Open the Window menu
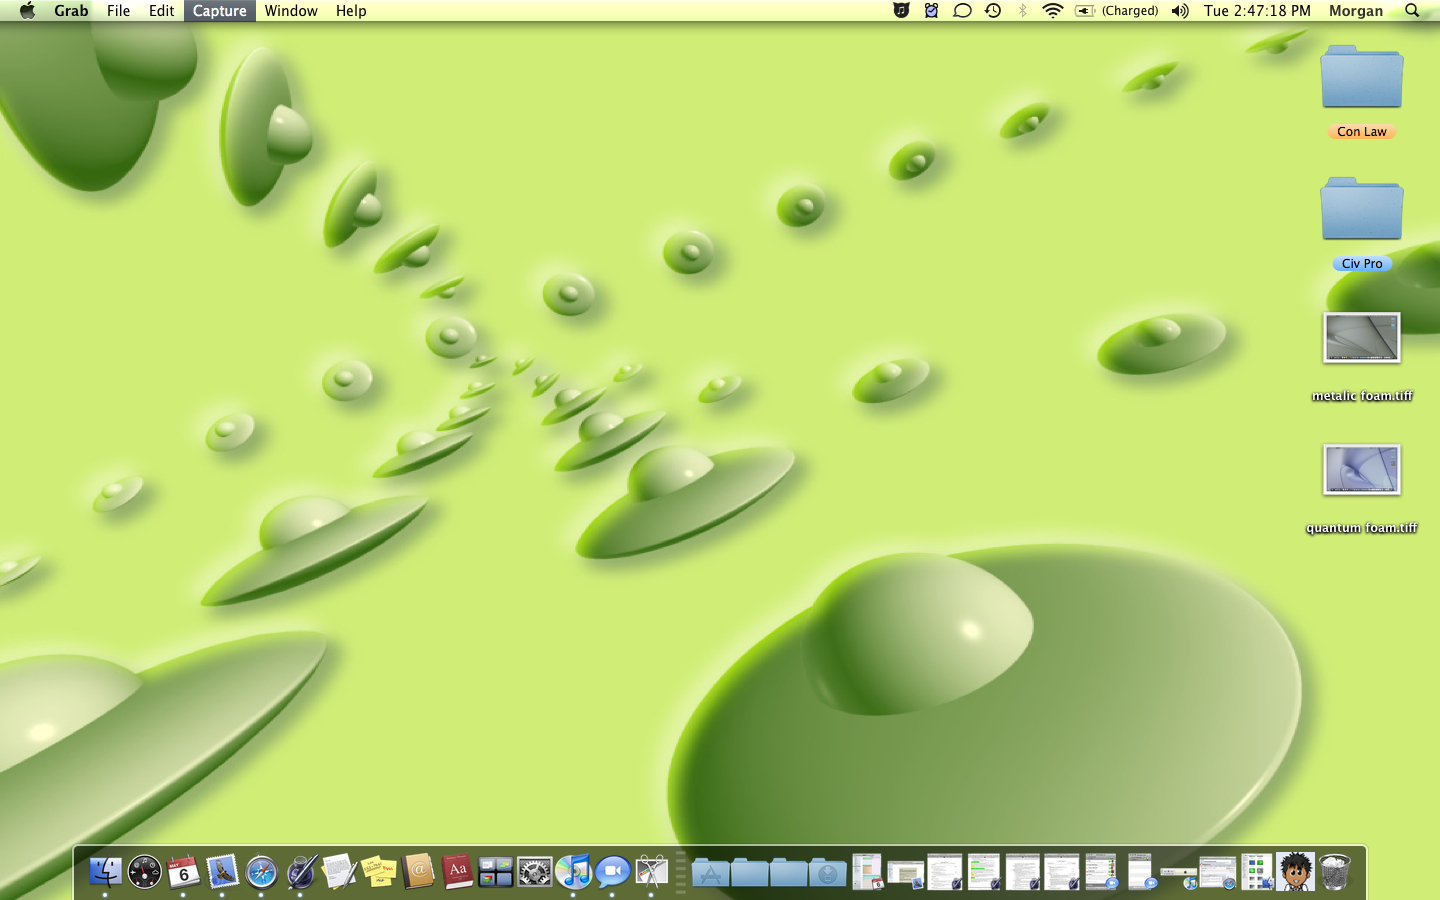Screen dimensions: 1440x900 pyautogui.click(x=291, y=11)
